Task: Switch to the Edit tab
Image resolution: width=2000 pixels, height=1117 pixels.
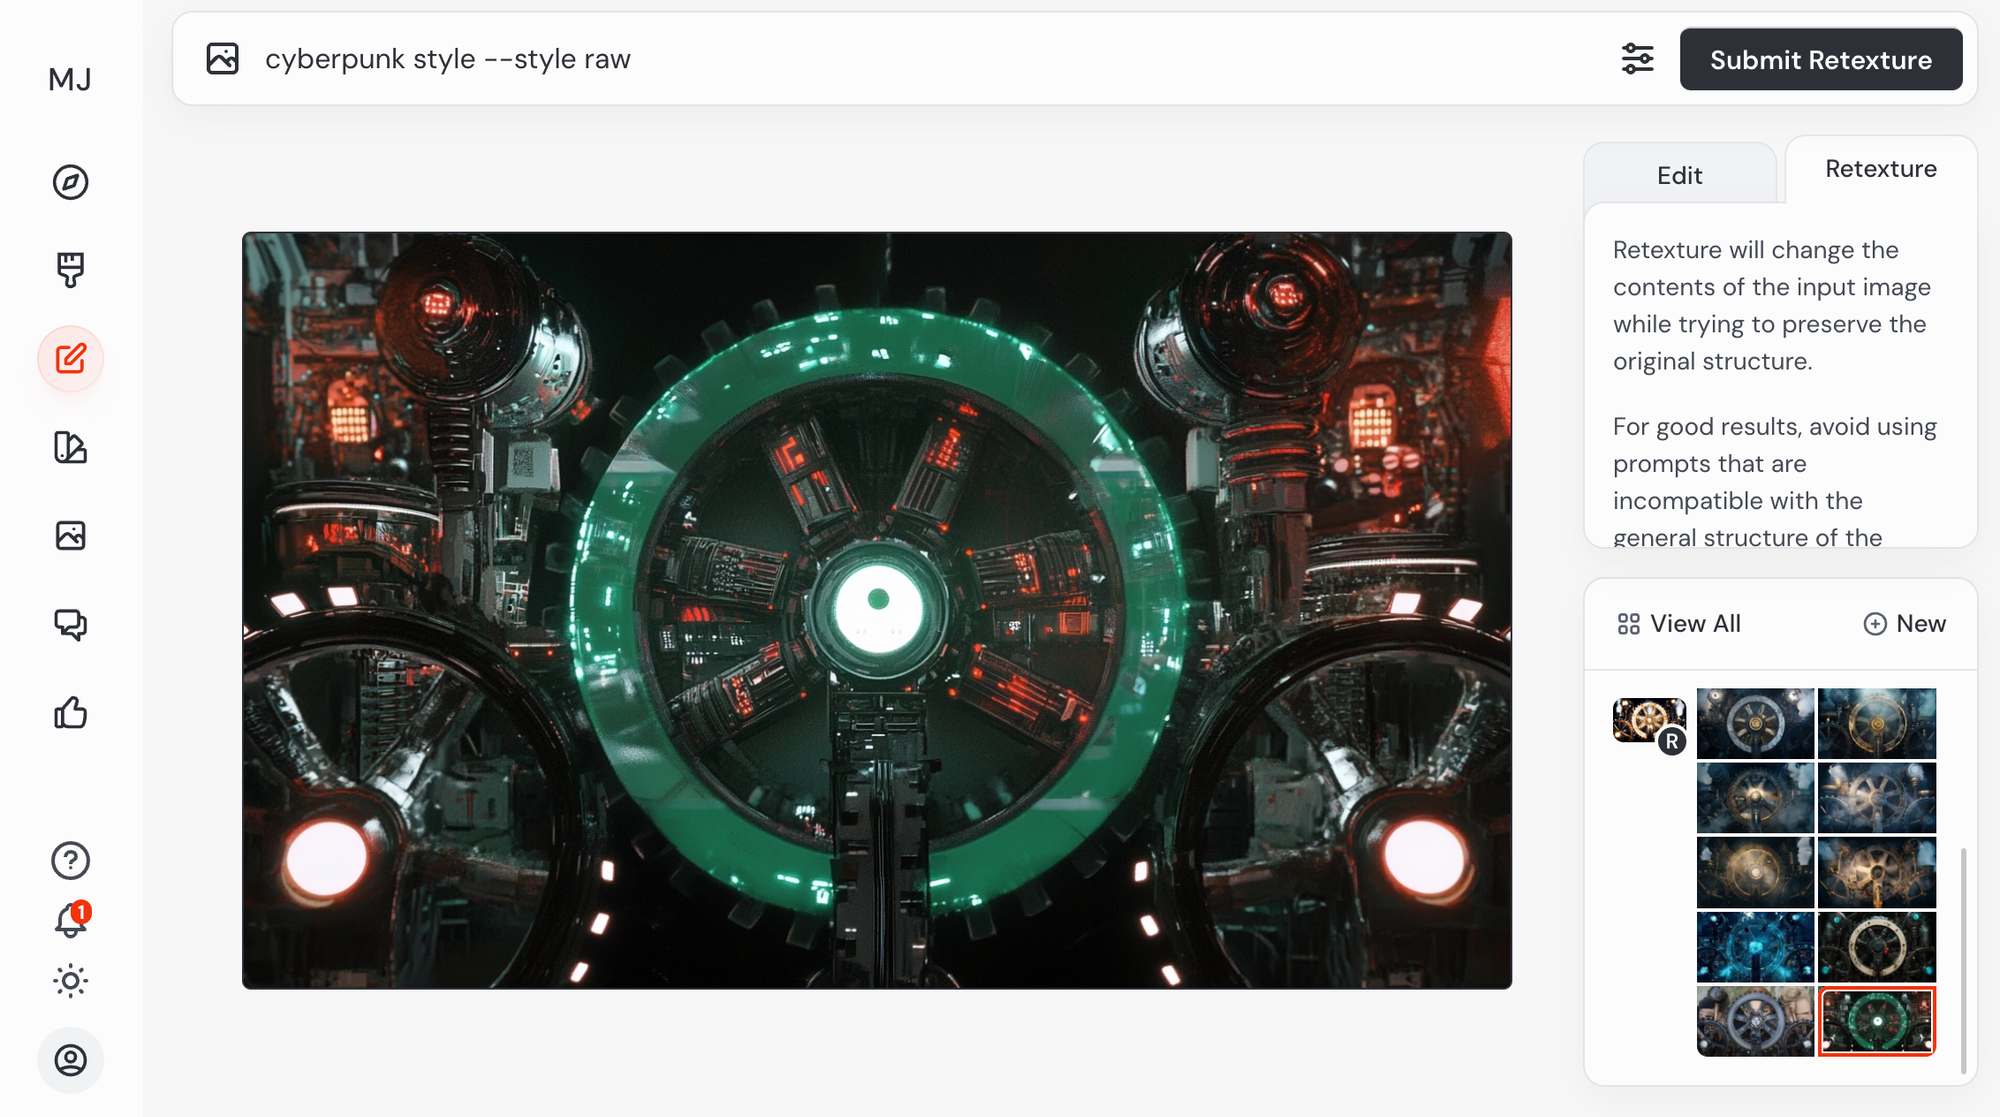Action: point(1679,176)
